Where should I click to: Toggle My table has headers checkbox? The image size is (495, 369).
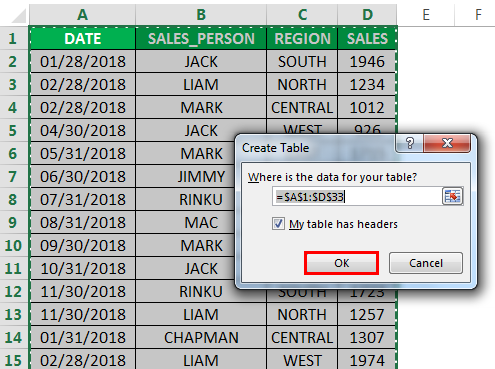click(x=278, y=224)
